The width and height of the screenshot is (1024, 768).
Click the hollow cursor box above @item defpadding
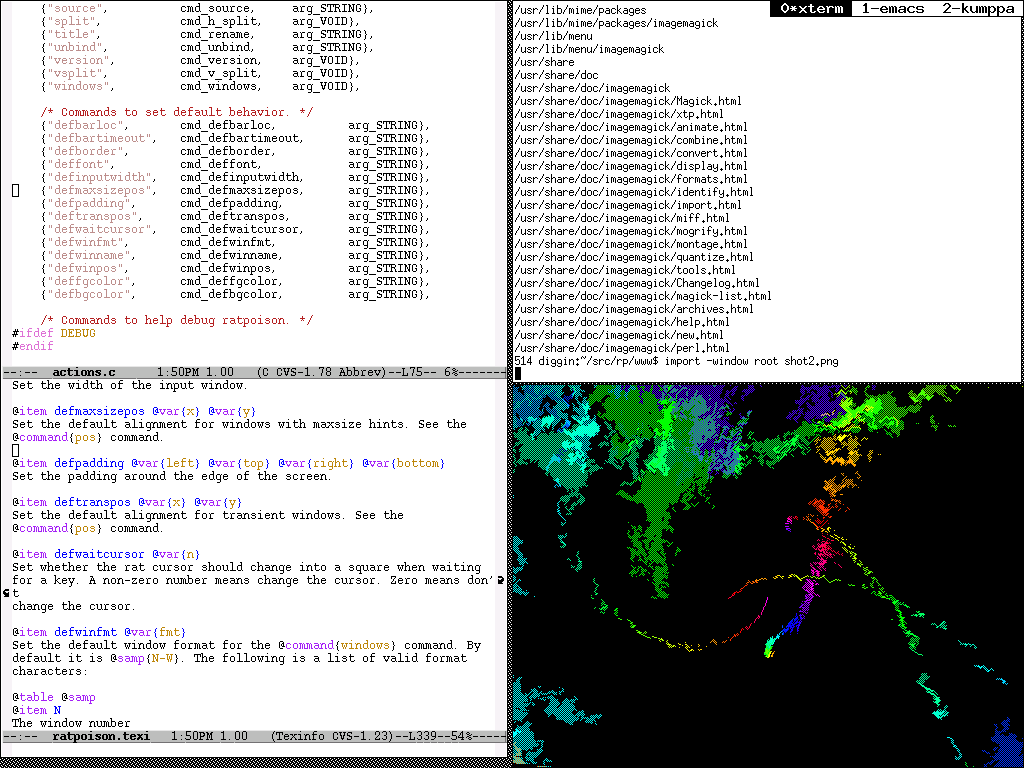tap(16, 451)
